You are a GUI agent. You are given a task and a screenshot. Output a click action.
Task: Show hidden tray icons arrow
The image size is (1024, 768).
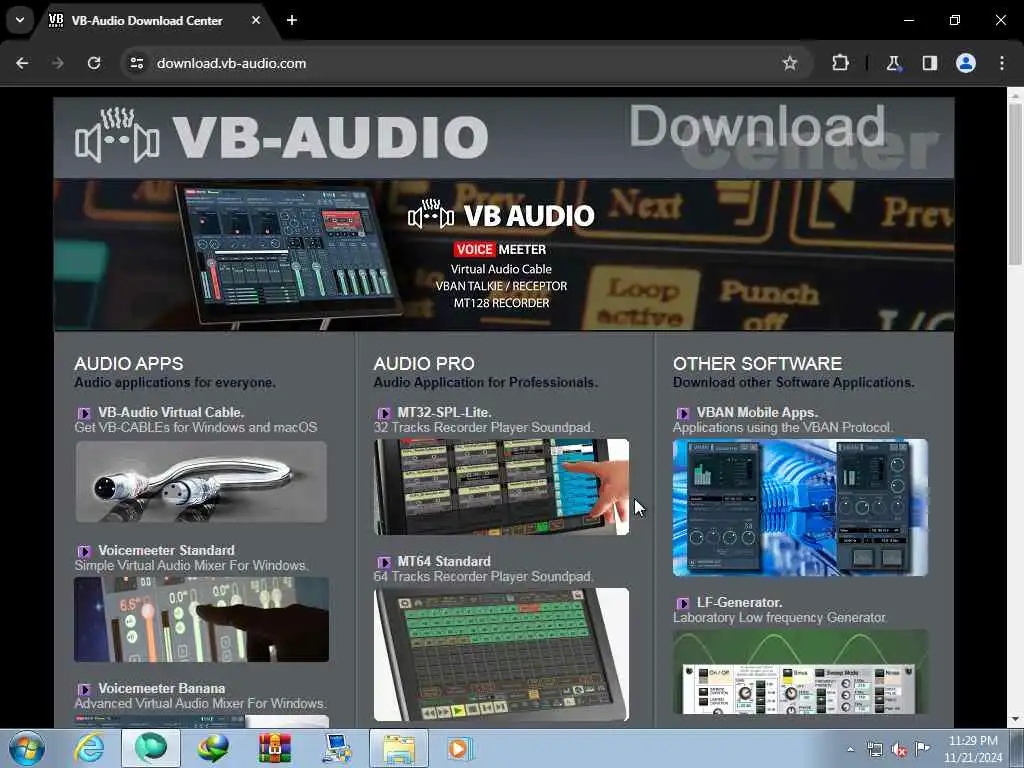point(850,750)
